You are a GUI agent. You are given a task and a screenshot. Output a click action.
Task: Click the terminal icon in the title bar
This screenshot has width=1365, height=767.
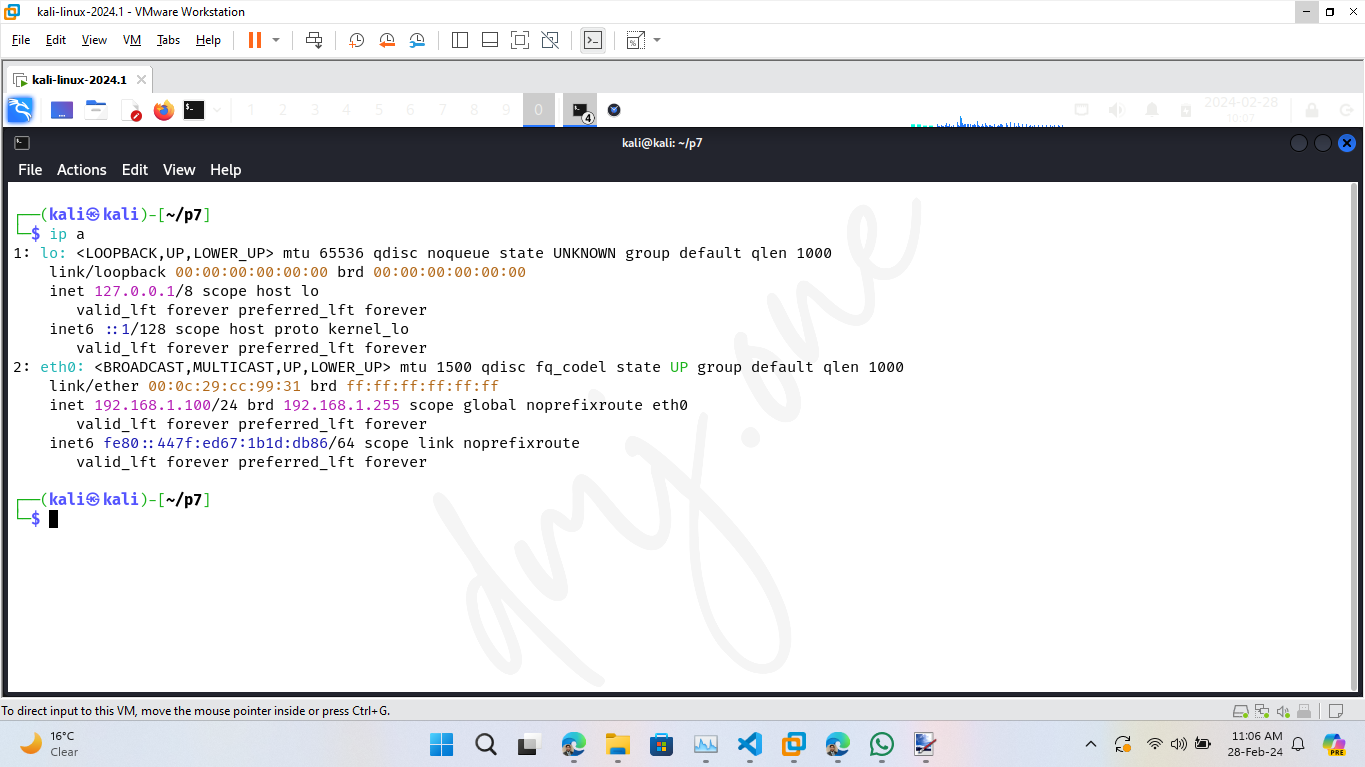coord(22,143)
